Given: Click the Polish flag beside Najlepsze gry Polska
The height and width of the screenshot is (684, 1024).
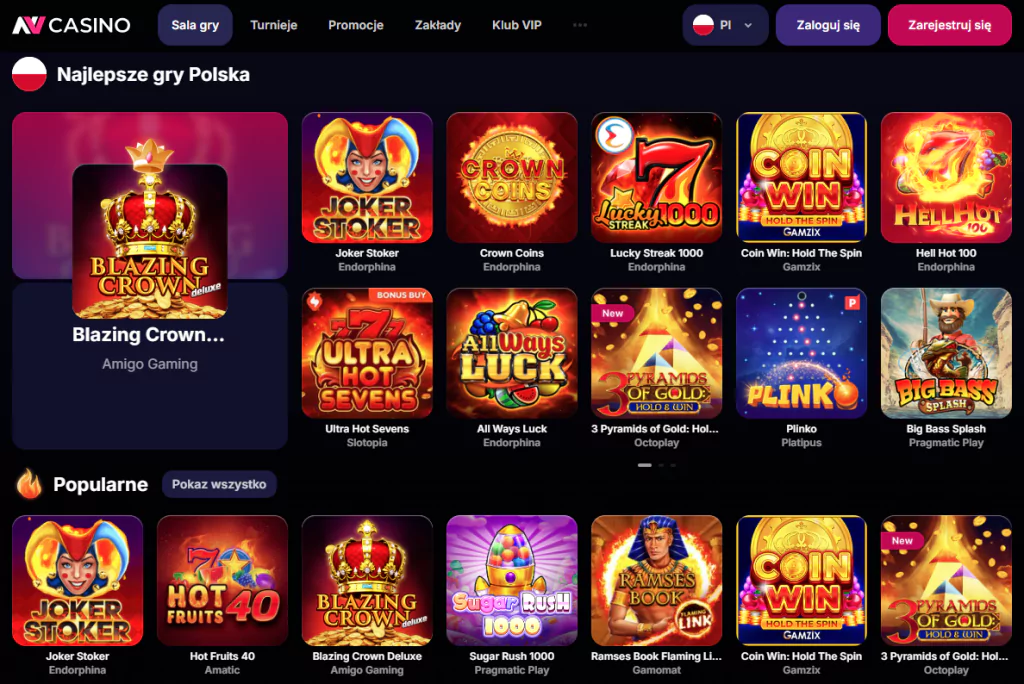Looking at the screenshot, I should point(28,74).
